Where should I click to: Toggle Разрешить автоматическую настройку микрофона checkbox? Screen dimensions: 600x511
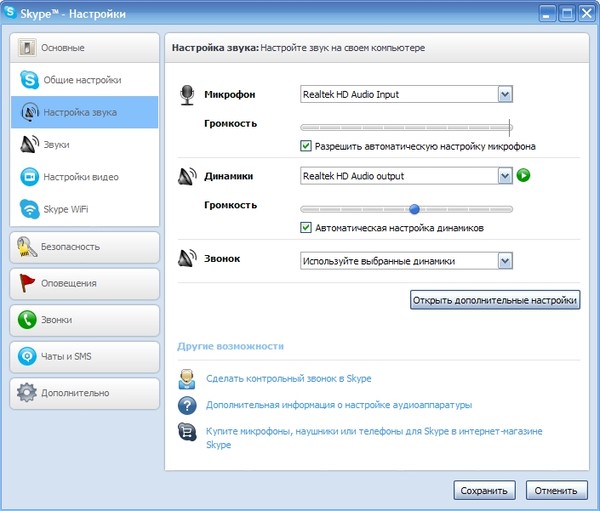tap(306, 146)
